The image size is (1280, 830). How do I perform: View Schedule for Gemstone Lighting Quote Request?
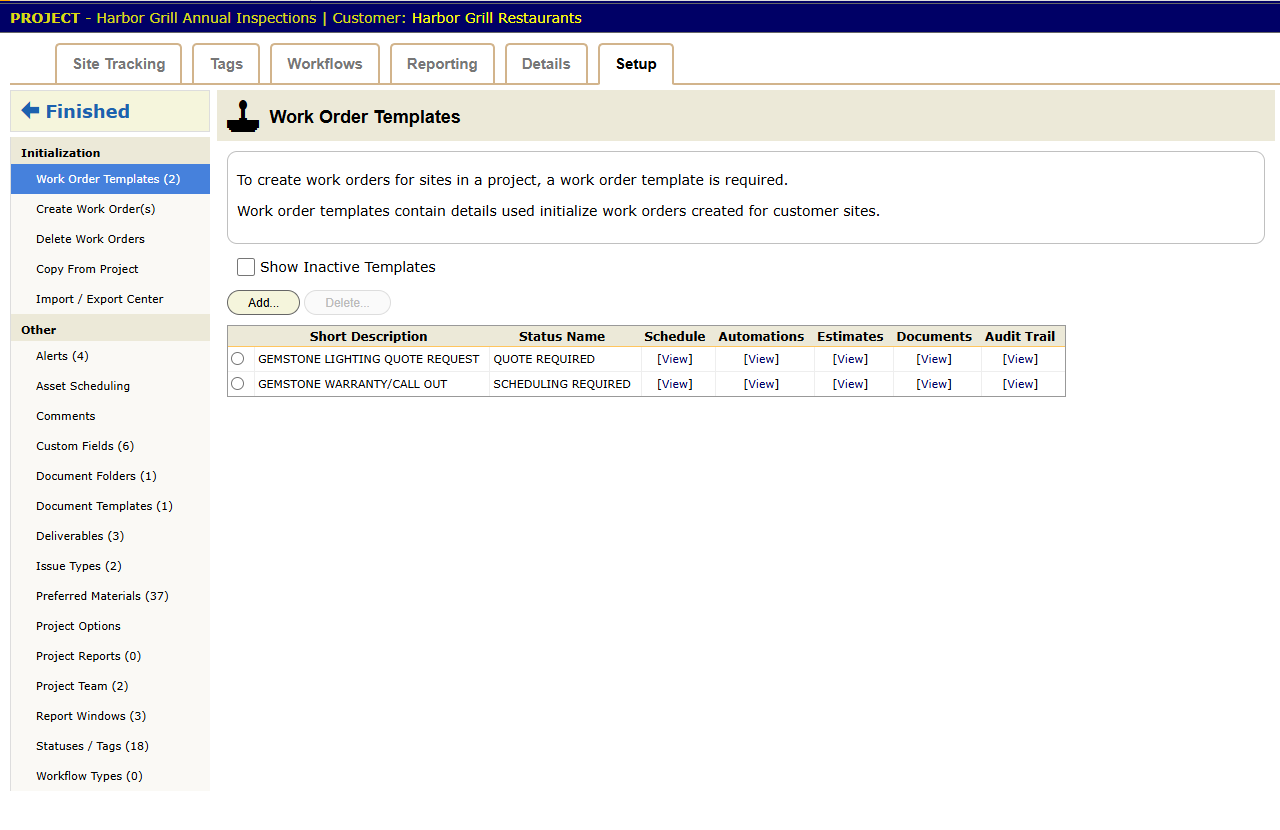point(675,359)
